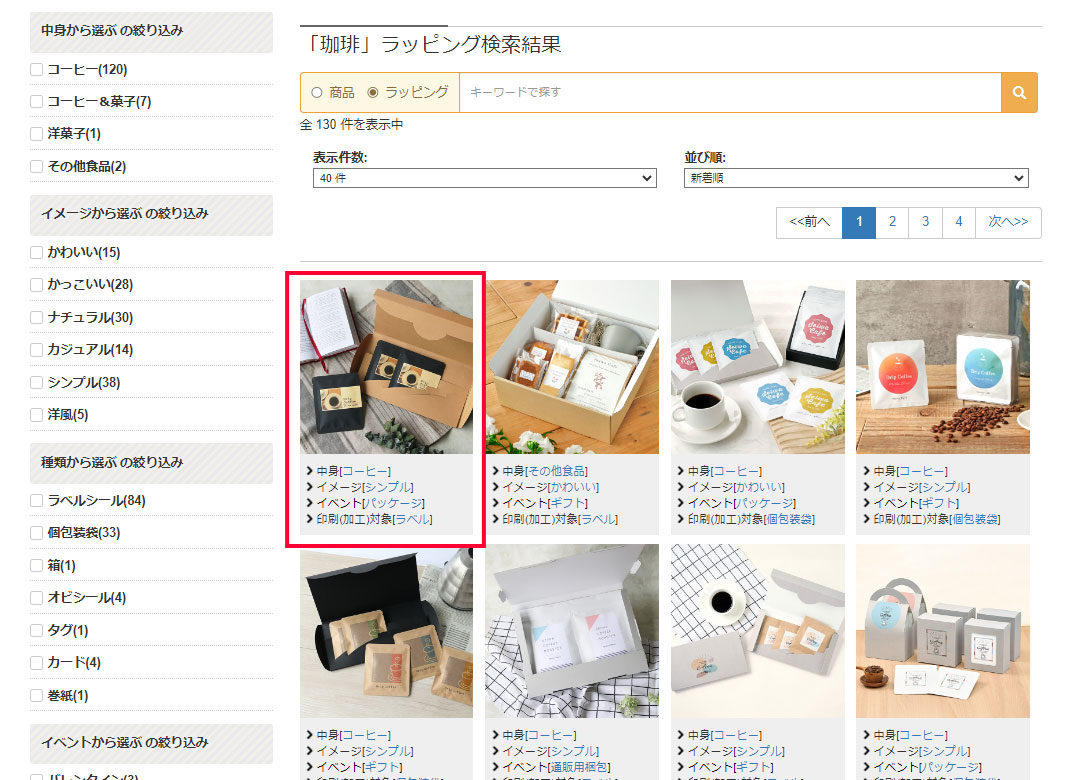The image size is (1080, 780).
Task: Click the パッケージ link under the handled gift boxes card
Action: [950, 768]
